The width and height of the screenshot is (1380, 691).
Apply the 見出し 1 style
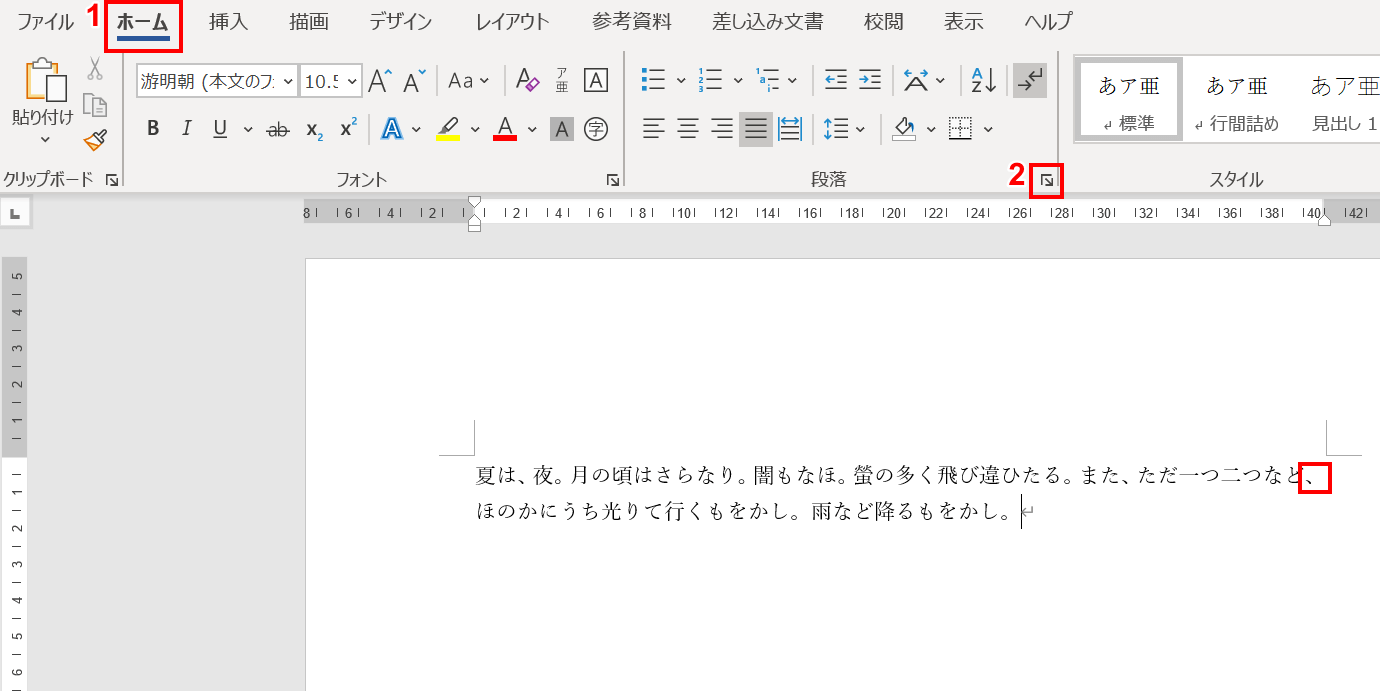1343,99
